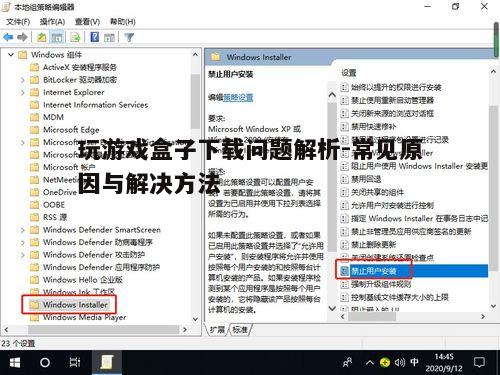Click policy icon beside 禁用回退
500x375 pixels.
tap(344, 179)
